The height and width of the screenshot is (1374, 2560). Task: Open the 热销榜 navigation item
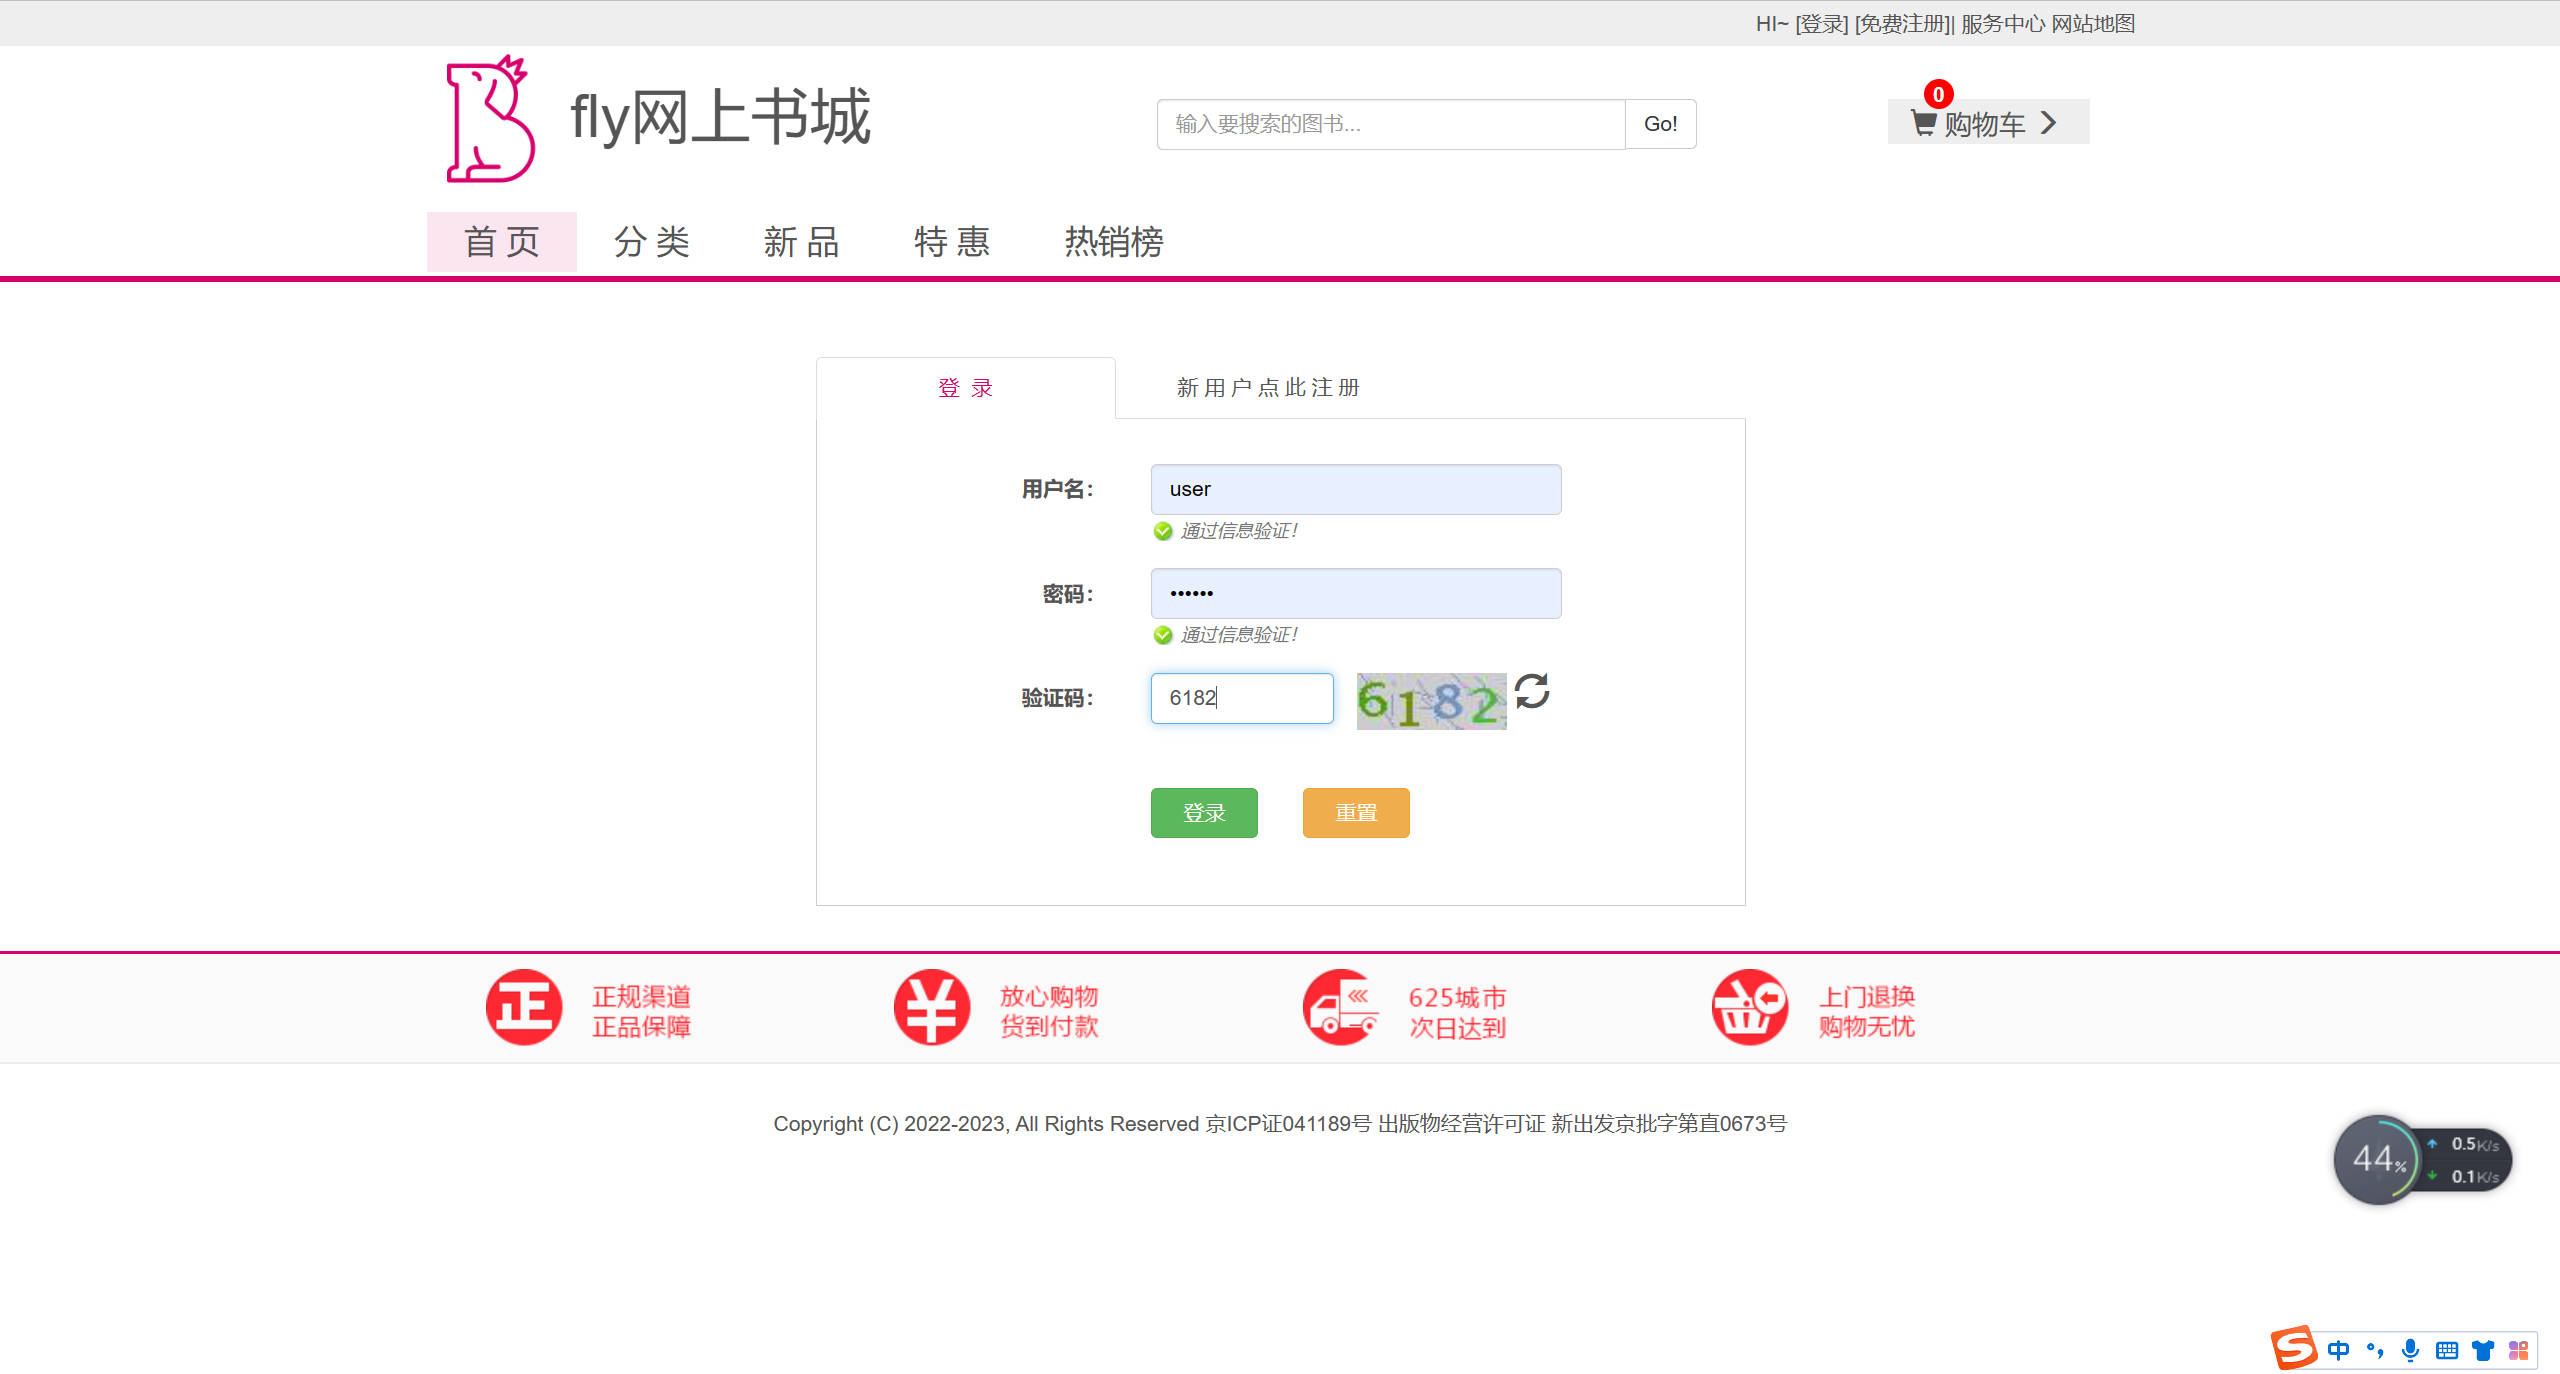point(1113,242)
